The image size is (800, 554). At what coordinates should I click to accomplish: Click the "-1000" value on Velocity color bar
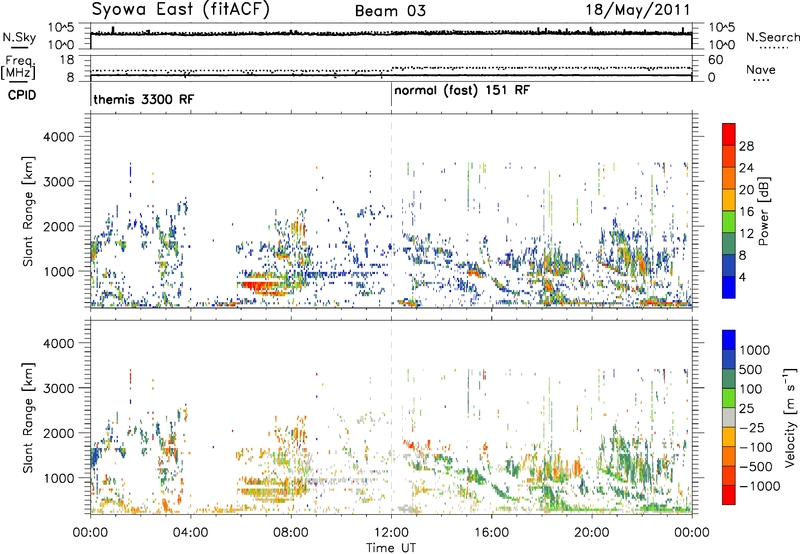(x=760, y=486)
